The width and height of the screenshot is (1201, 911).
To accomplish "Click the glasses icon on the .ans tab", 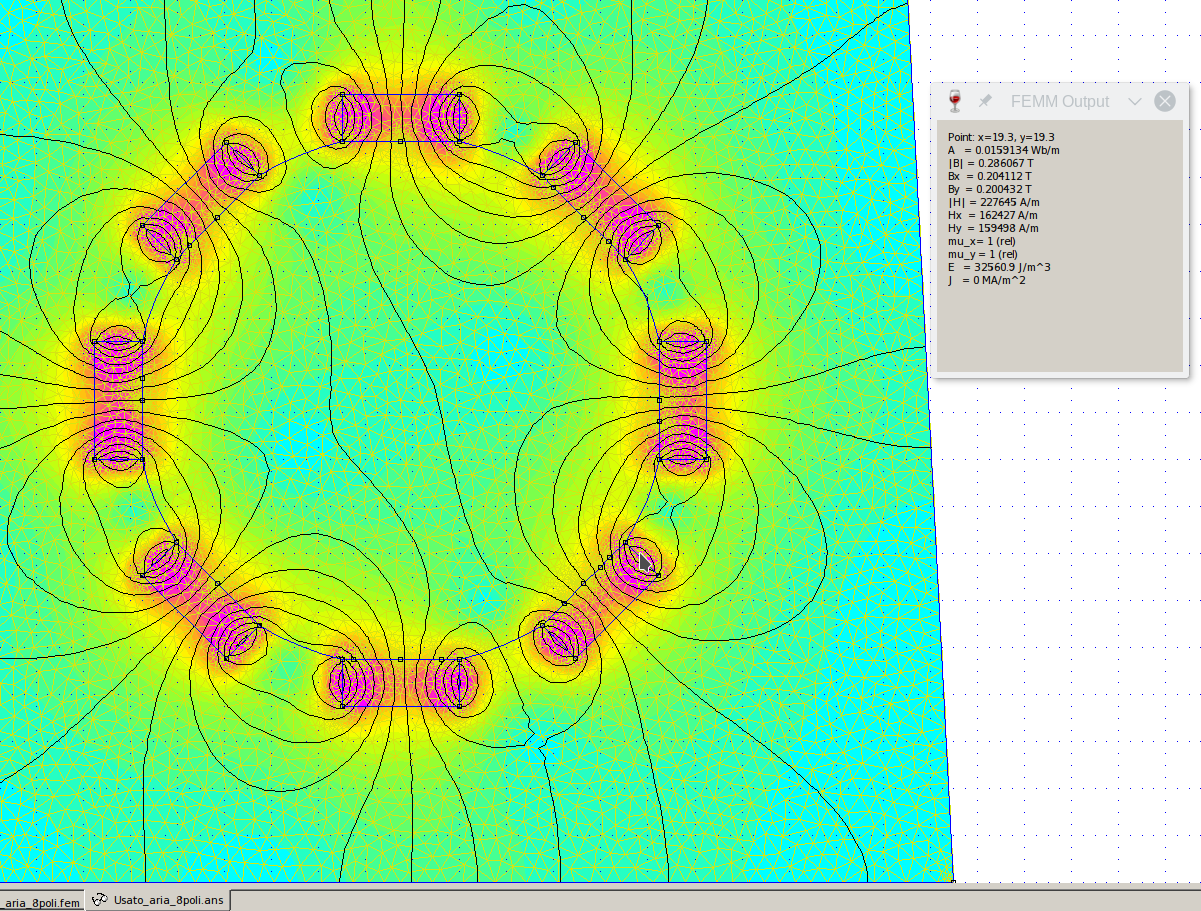I will (x=99, y=900).
